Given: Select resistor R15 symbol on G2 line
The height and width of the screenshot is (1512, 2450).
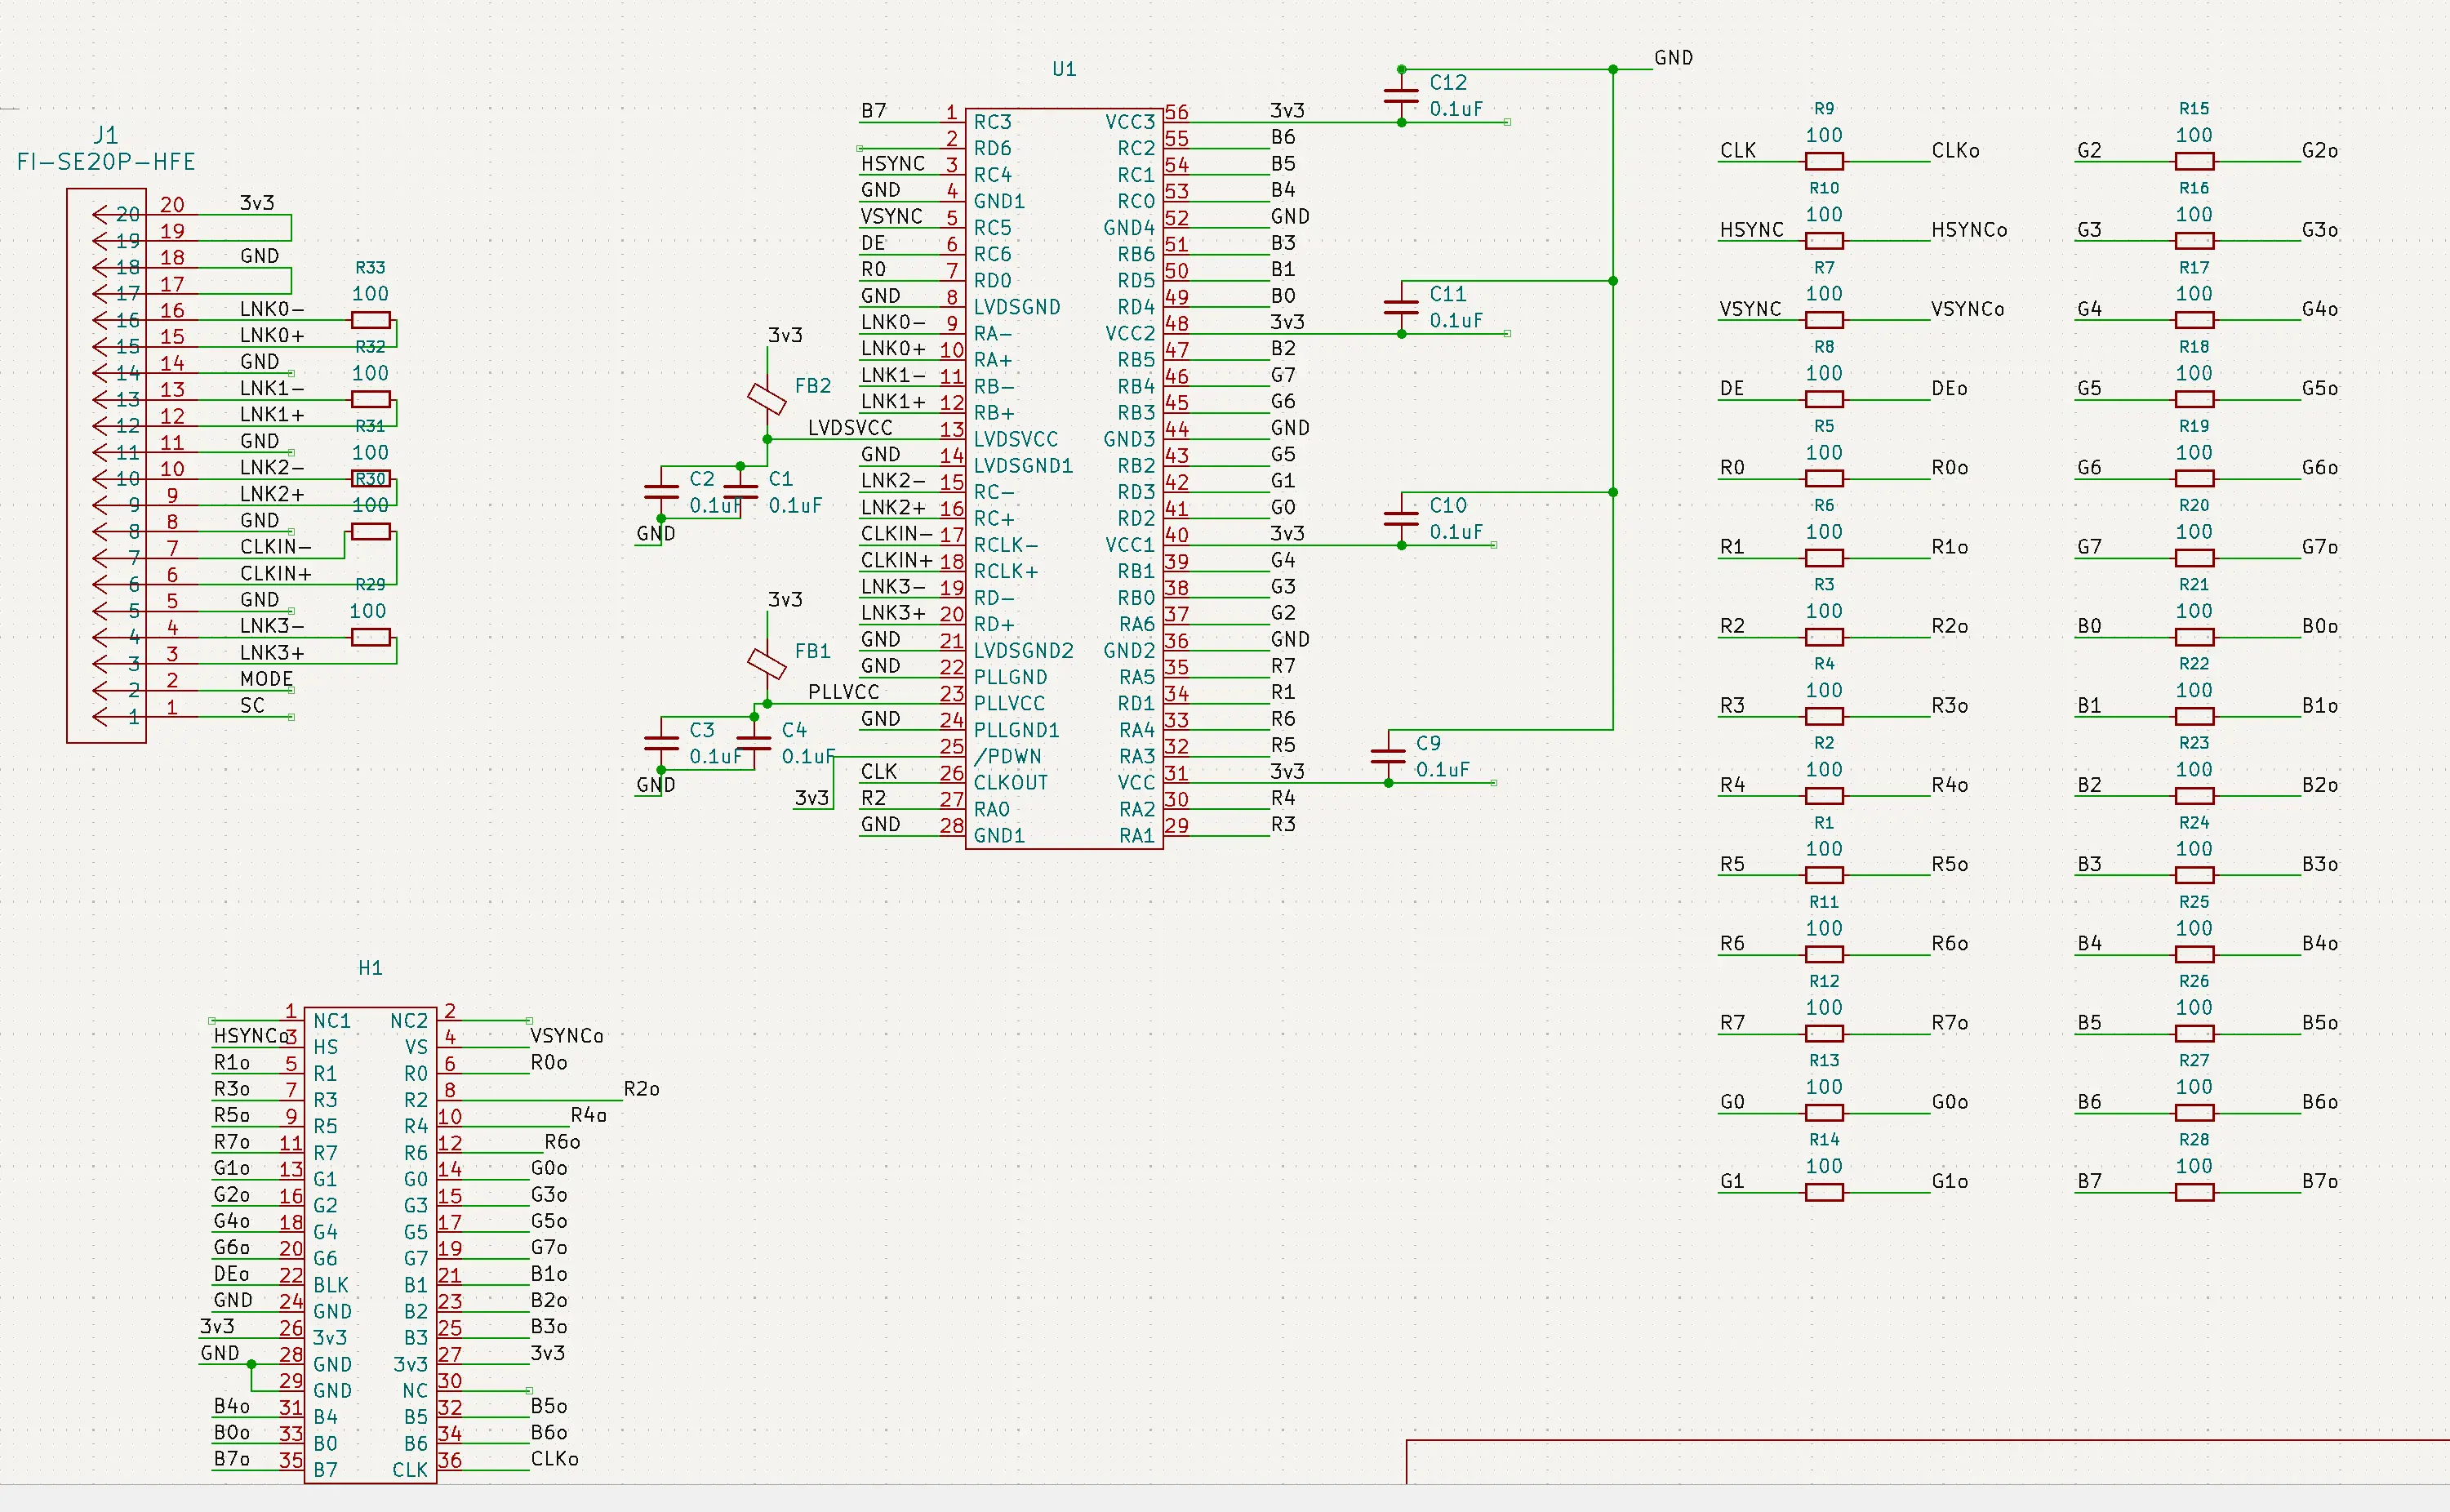Looking at the screenshot, I should point(2194,161).
